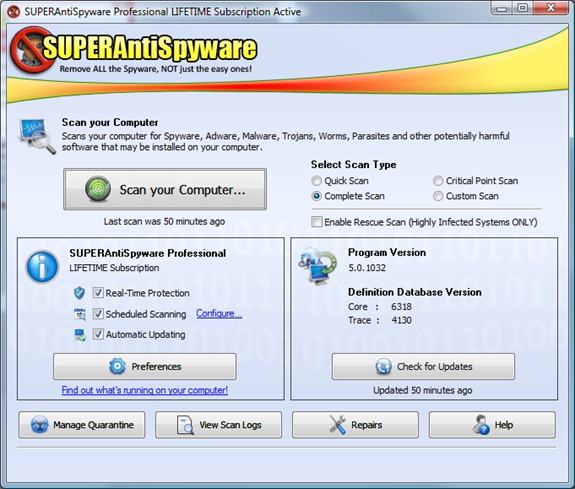Open the Configure... scheduled scanning link
The height and width of the screenshot is (489, 575).
219,314
